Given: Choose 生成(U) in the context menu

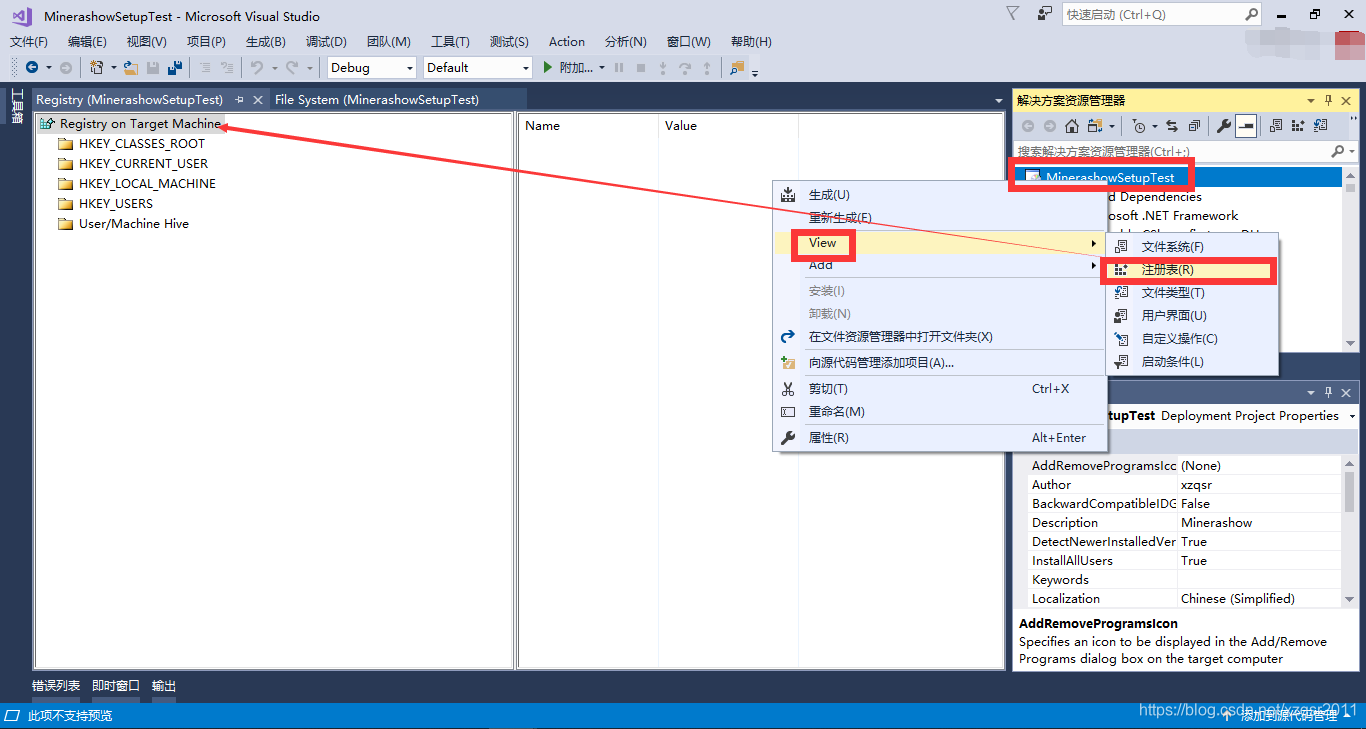Looking at the screenshot, I should click(x=940, y=195).
